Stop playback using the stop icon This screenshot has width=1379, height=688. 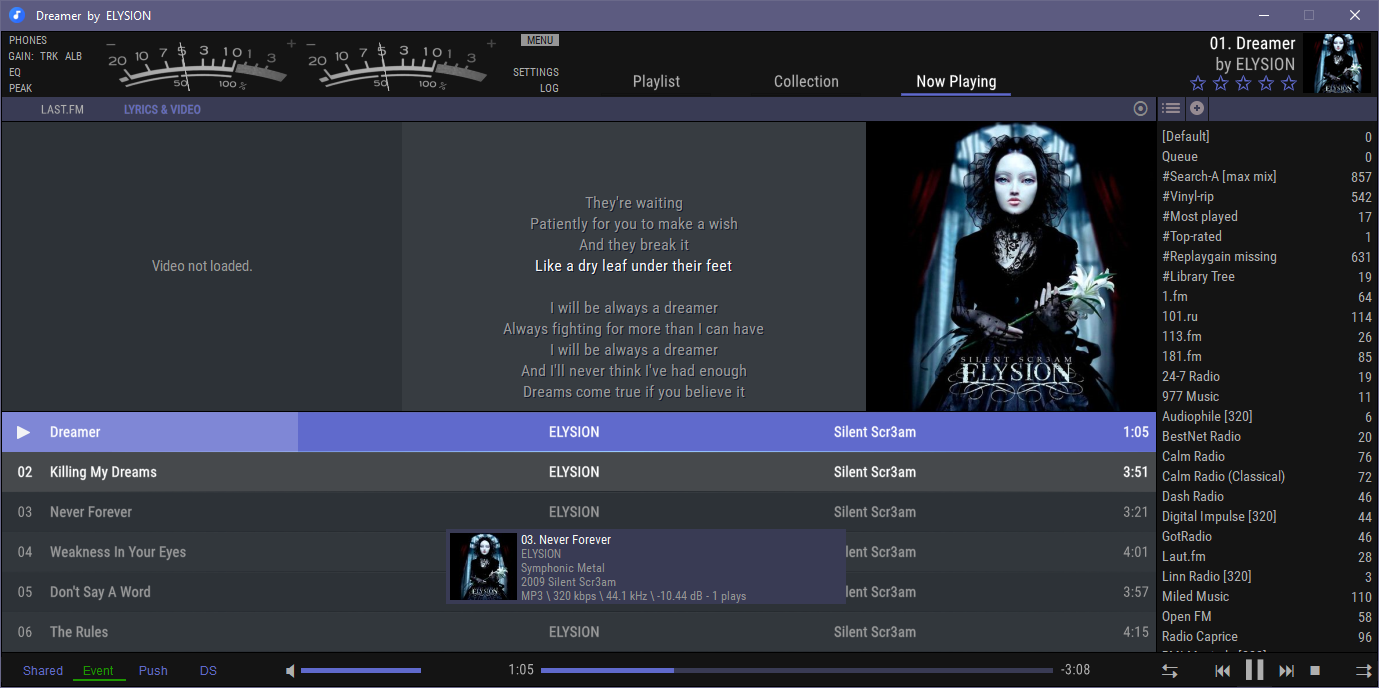[1316, 671]
